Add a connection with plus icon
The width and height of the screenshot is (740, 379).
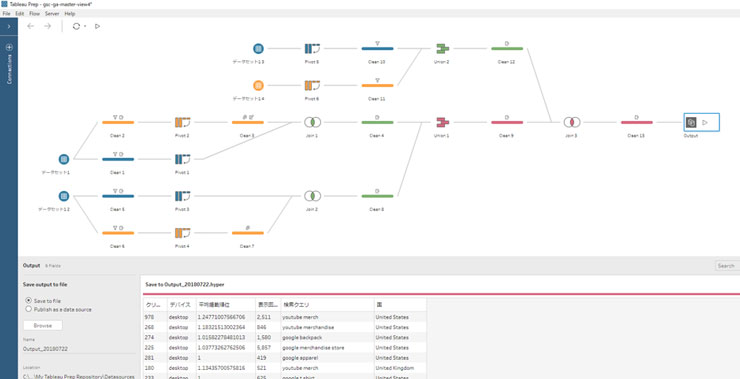(9, 48)
